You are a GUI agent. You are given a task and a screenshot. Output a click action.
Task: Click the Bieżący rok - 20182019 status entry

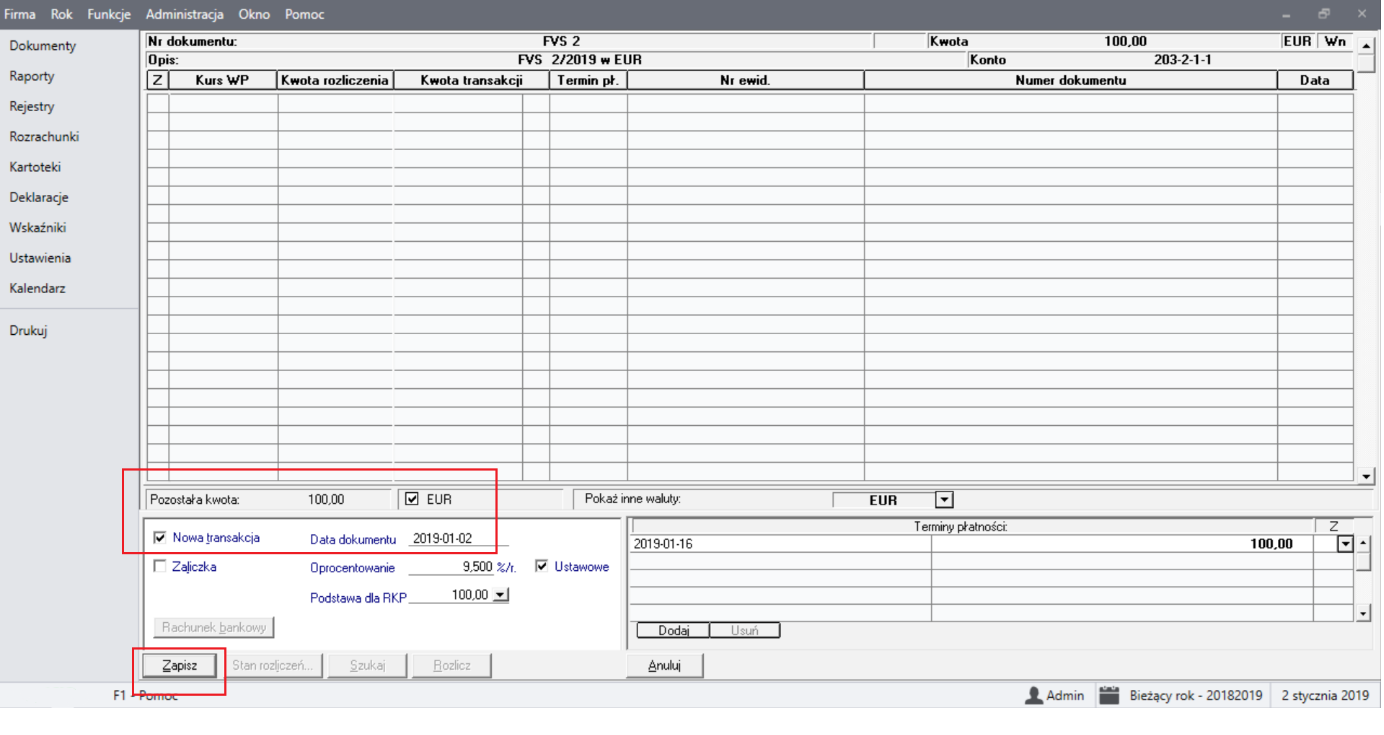click(1195, 695)
